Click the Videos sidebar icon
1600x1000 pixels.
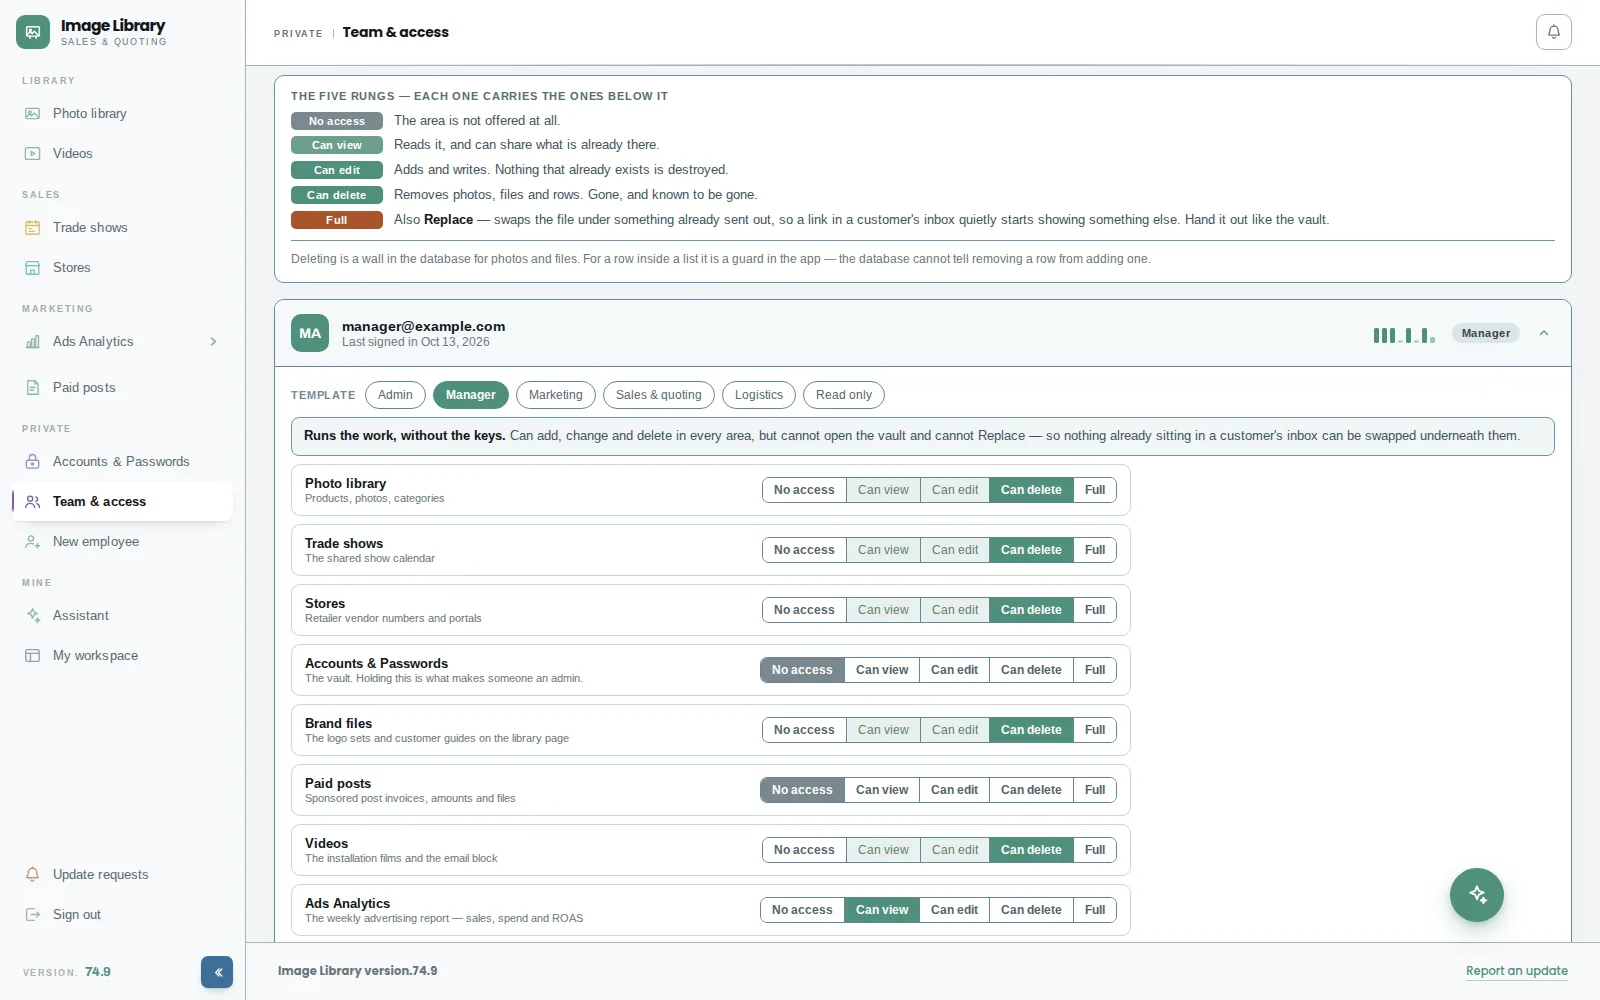pyautogui.click(x=33, y=154)
